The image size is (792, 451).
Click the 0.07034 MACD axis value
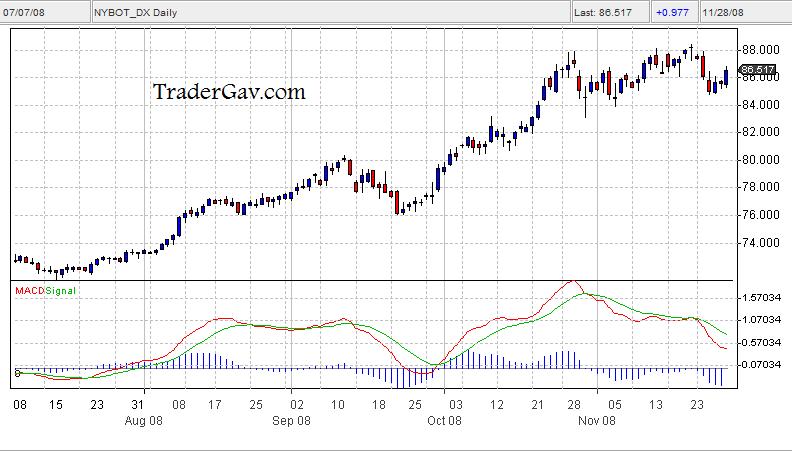pos(760,365)
